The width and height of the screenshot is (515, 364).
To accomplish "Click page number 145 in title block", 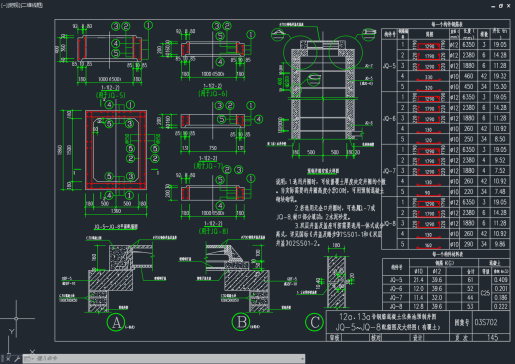I will (492, 337).
